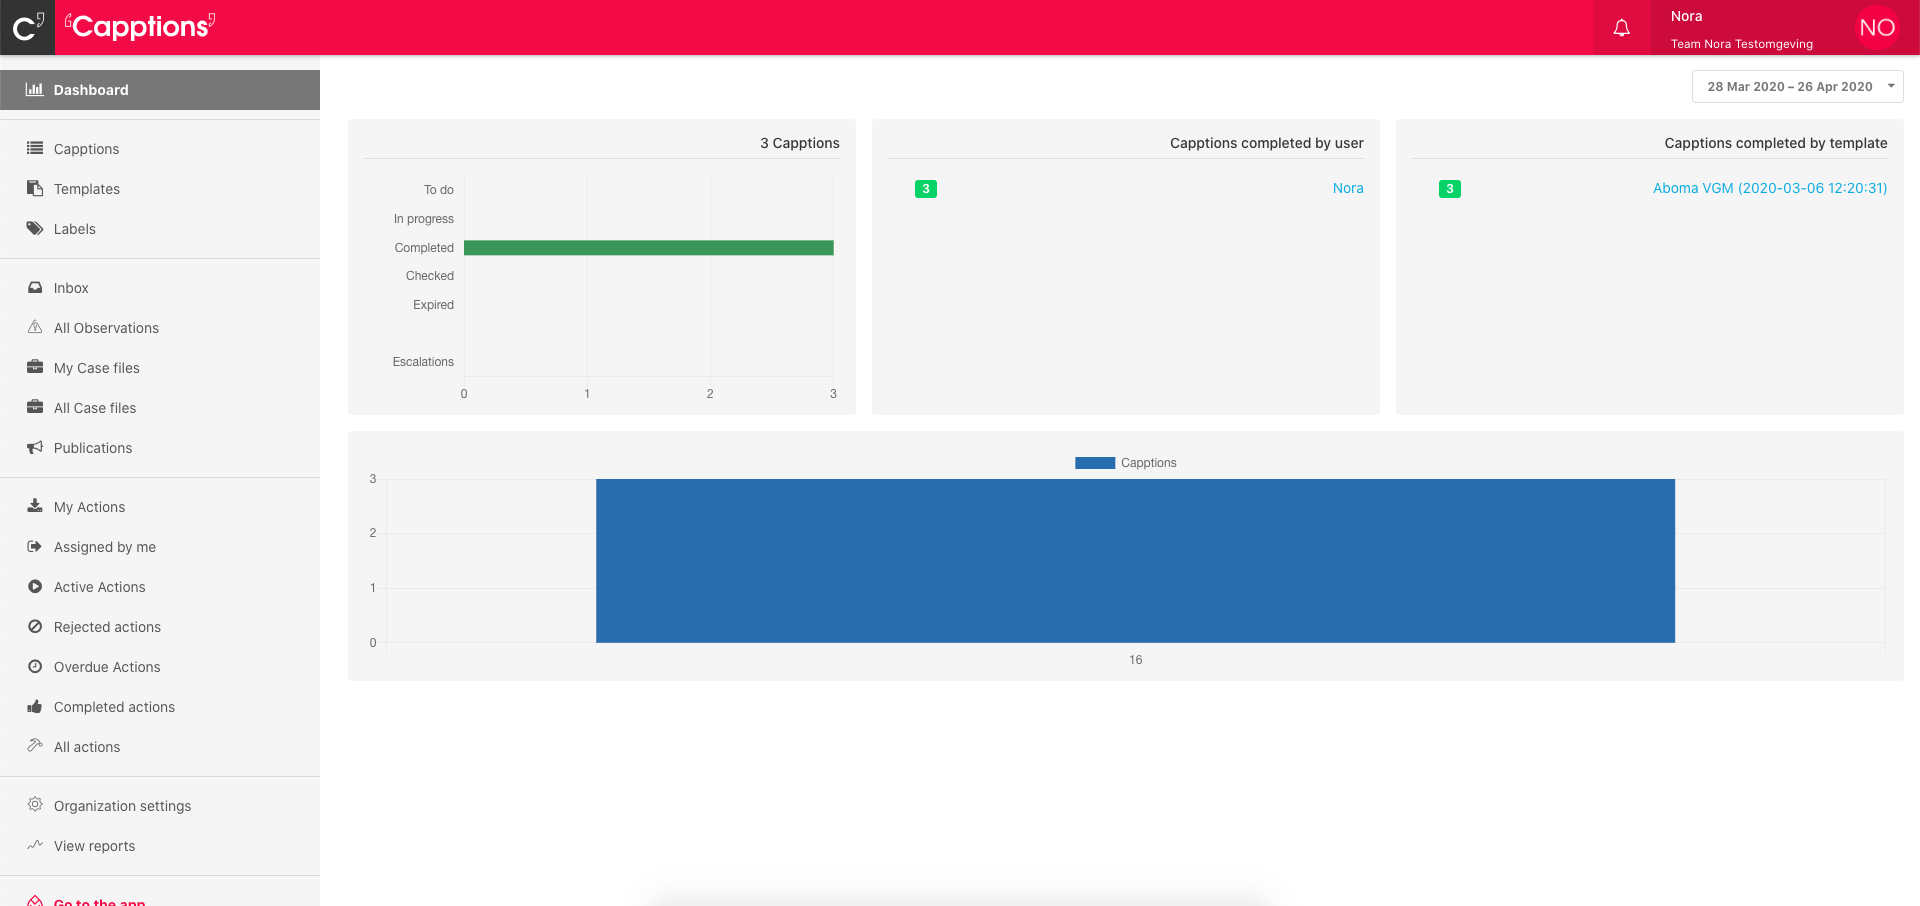Click the Active Actions play icon
Screen dimensions: 1920x906
click(35, 586)
